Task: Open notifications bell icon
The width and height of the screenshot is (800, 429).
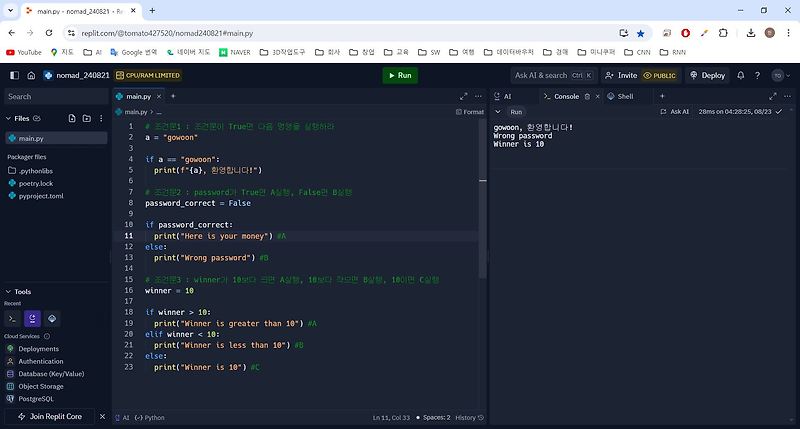Action: click(740, 75)
